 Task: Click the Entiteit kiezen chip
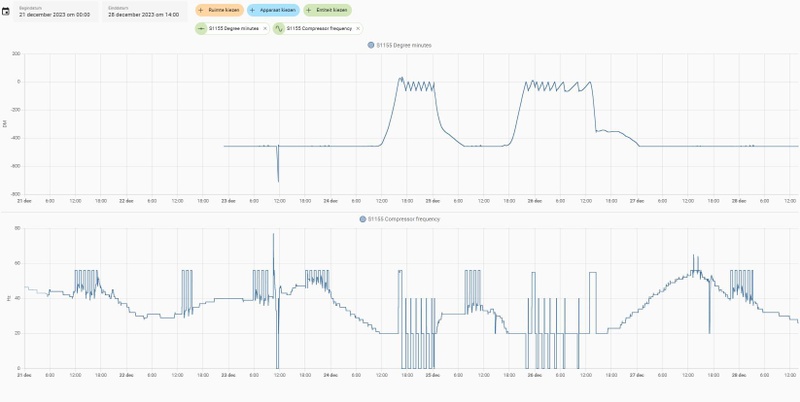tap(327, 10)
